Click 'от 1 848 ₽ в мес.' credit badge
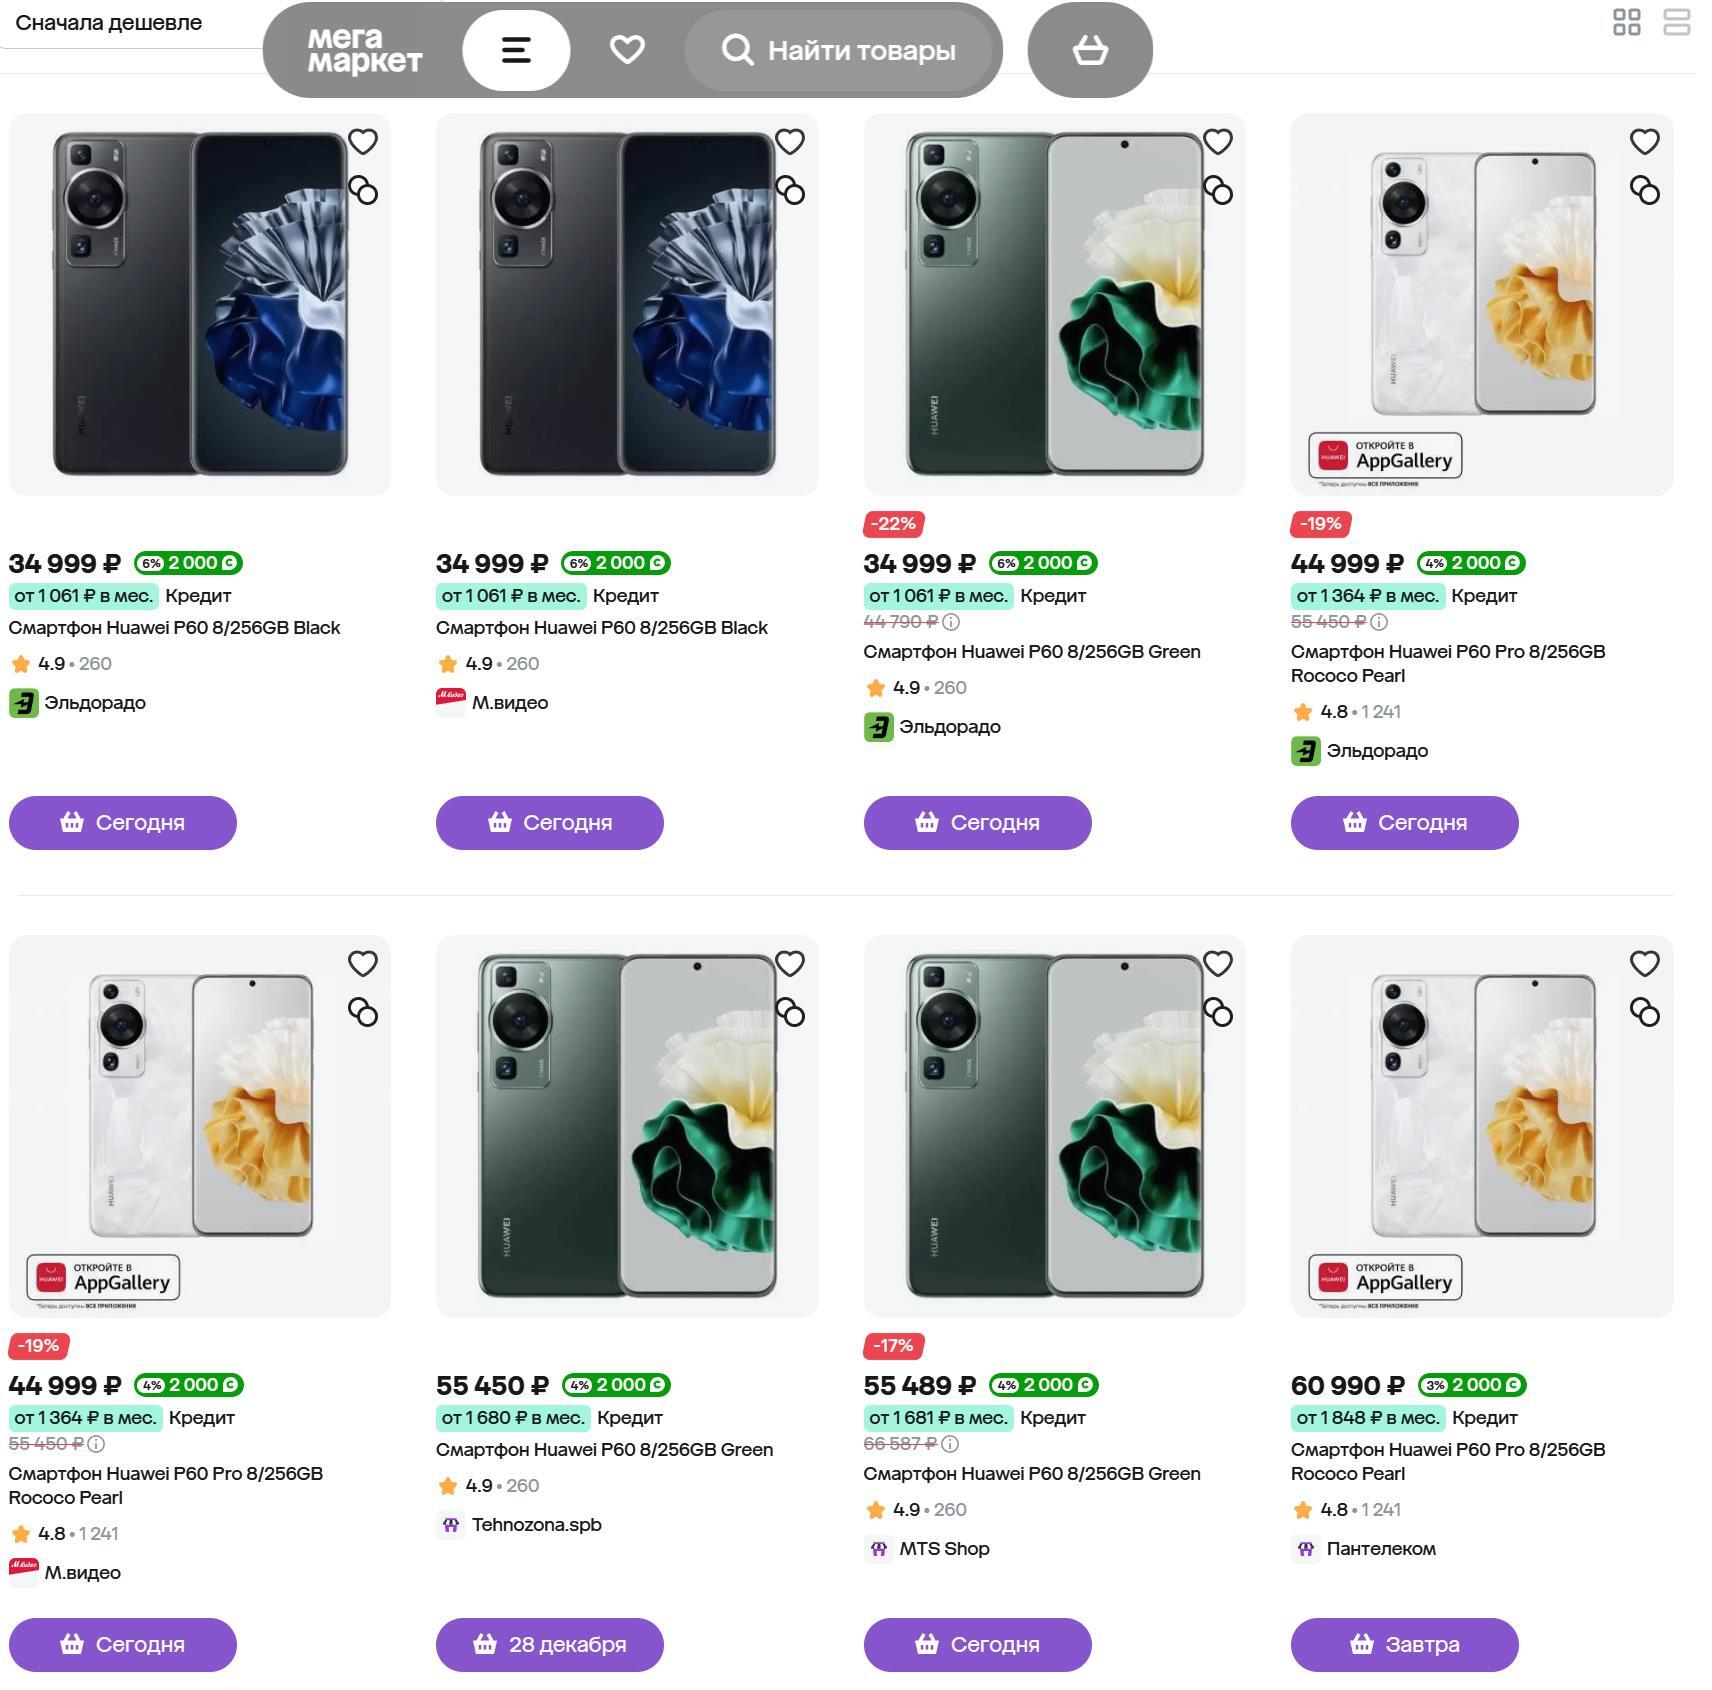 tap(1368, 1418)
